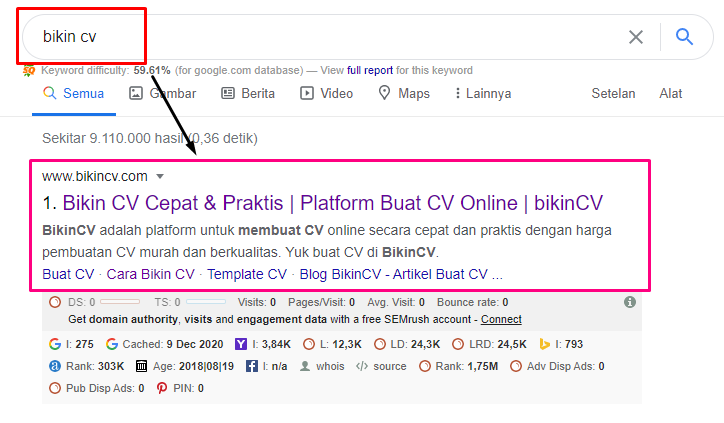Click Google index icon with value 275
Screen dimensions: 724x423
55,344
